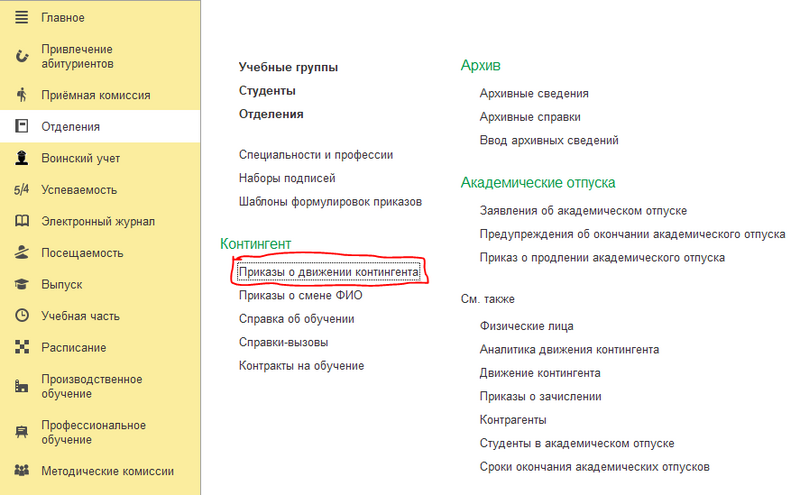The image size is (800, 495).
Task: Switch to the Электронный журнал section
Action: [x=100, y=221]
